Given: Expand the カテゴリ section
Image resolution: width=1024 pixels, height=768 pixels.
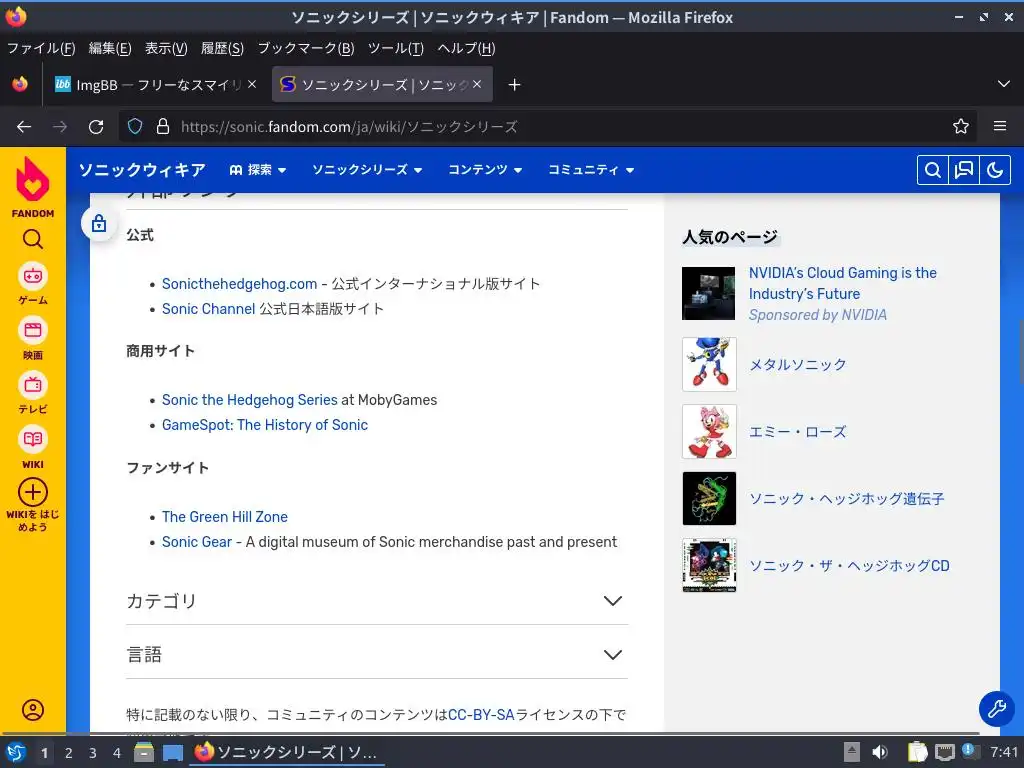Looking at the screenshot, I should coord(377,601).
